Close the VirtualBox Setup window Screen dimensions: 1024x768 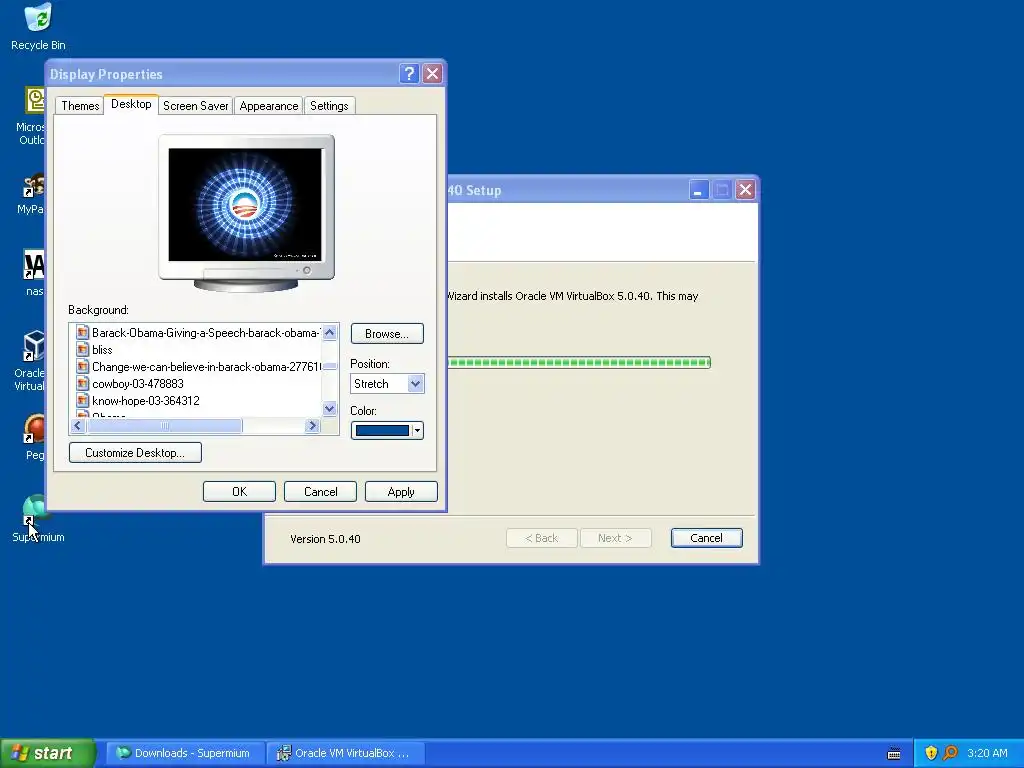745,190
